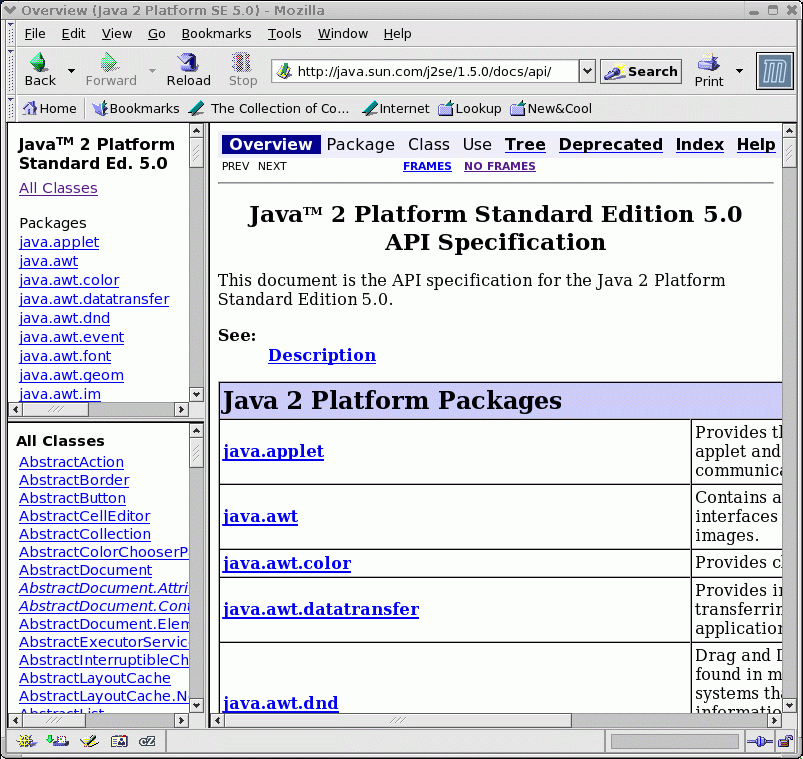Open the View menu

116,34
